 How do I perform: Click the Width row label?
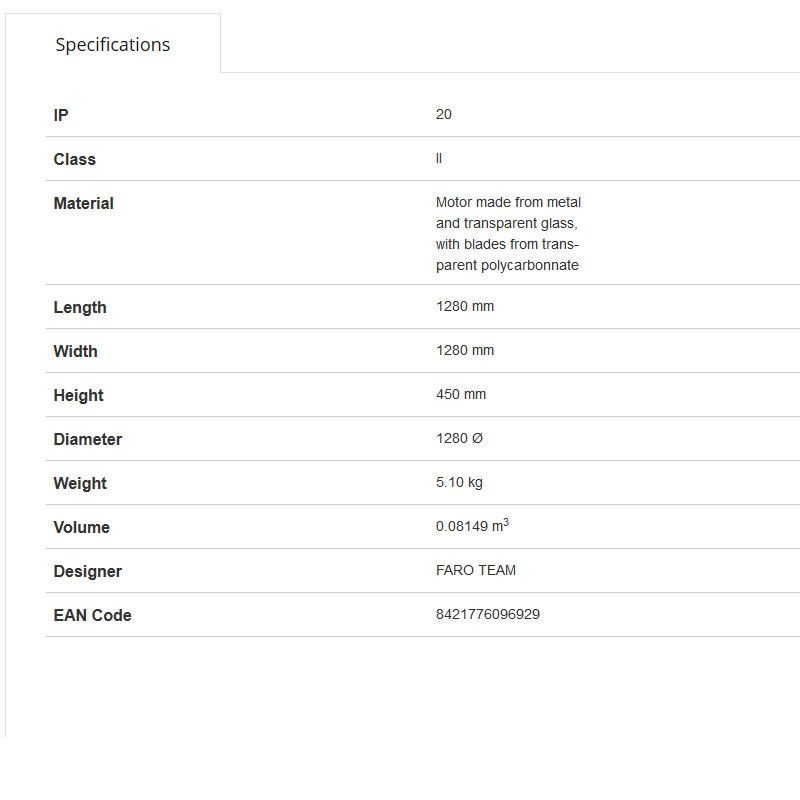75,351
